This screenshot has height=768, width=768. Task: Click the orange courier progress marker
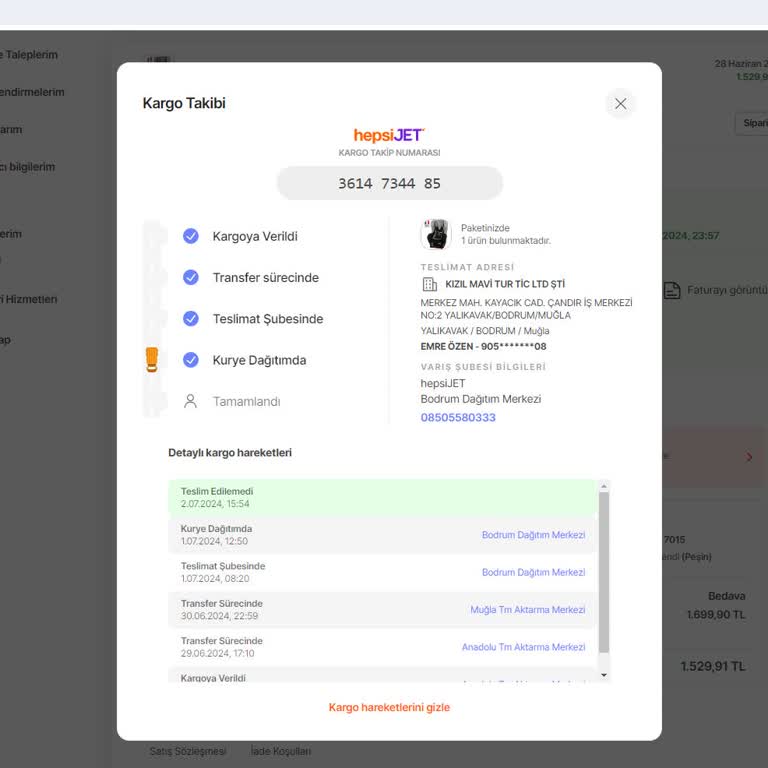(152, 360)
